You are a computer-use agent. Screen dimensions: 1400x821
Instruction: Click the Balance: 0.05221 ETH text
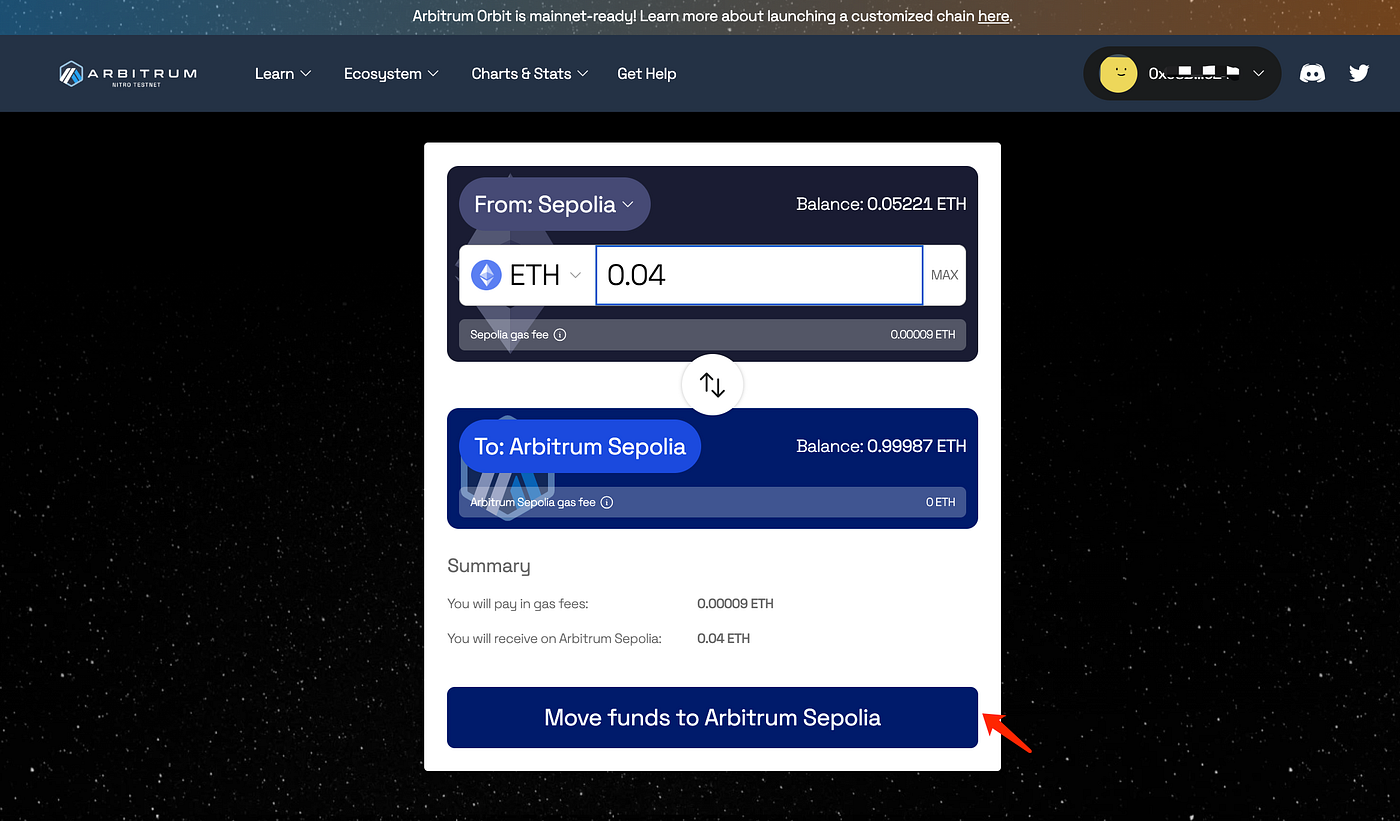[x=881, y=204]
